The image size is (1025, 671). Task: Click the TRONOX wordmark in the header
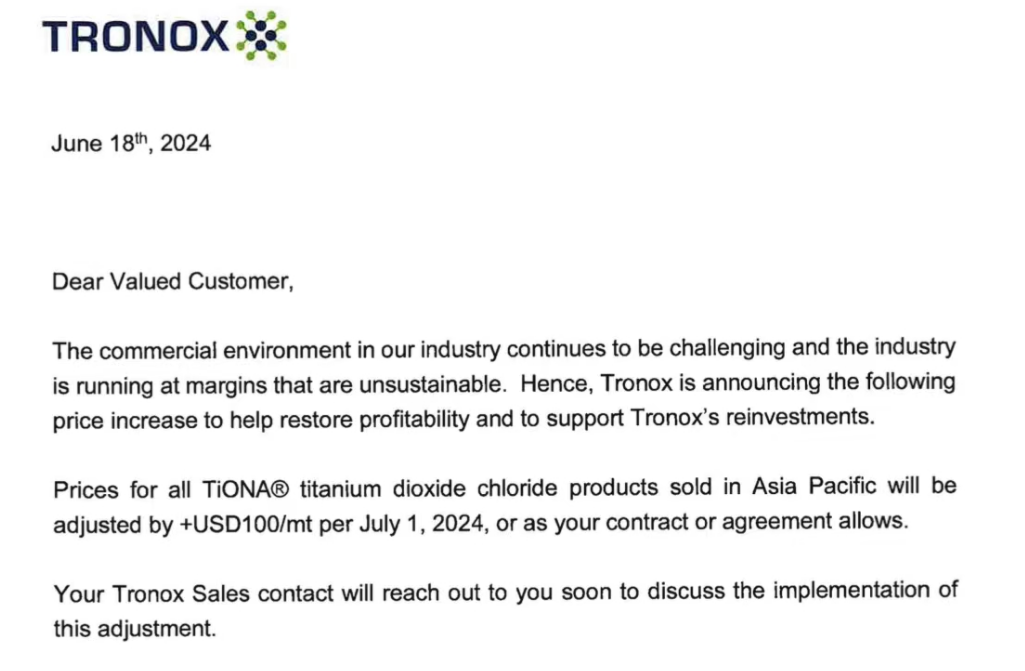click(135, 36)
